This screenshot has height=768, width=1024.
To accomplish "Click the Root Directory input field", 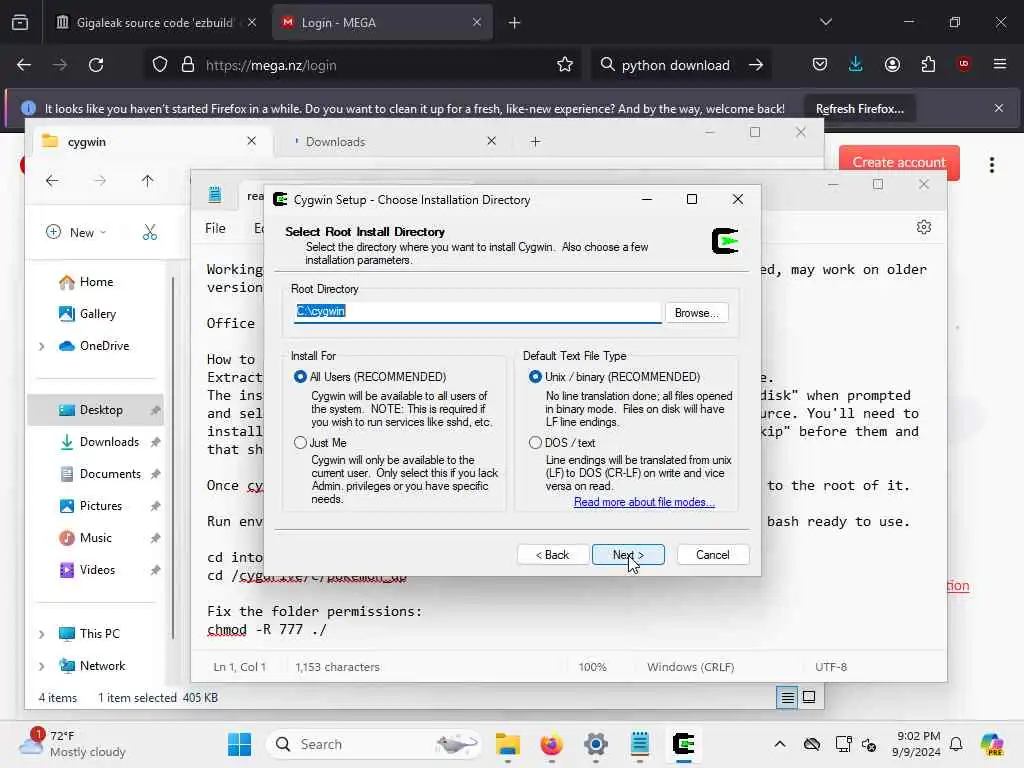I will click(477, 312).
